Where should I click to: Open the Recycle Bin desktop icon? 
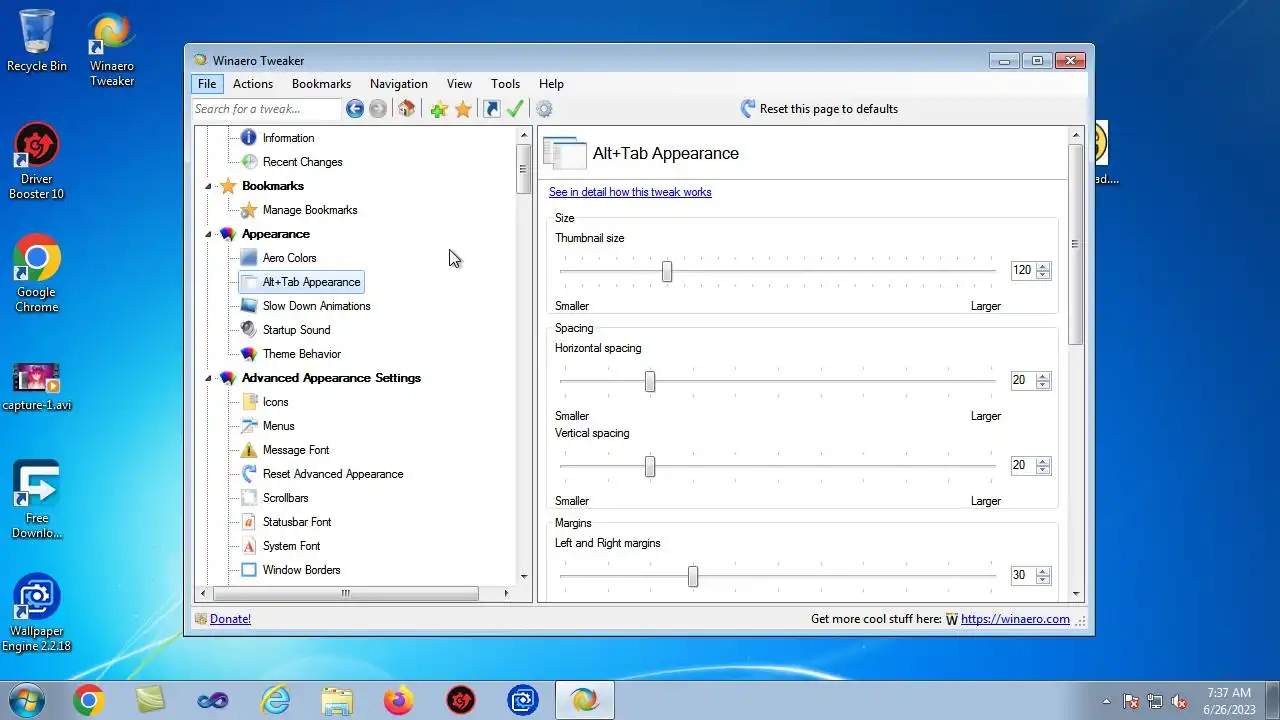(37, 41)
